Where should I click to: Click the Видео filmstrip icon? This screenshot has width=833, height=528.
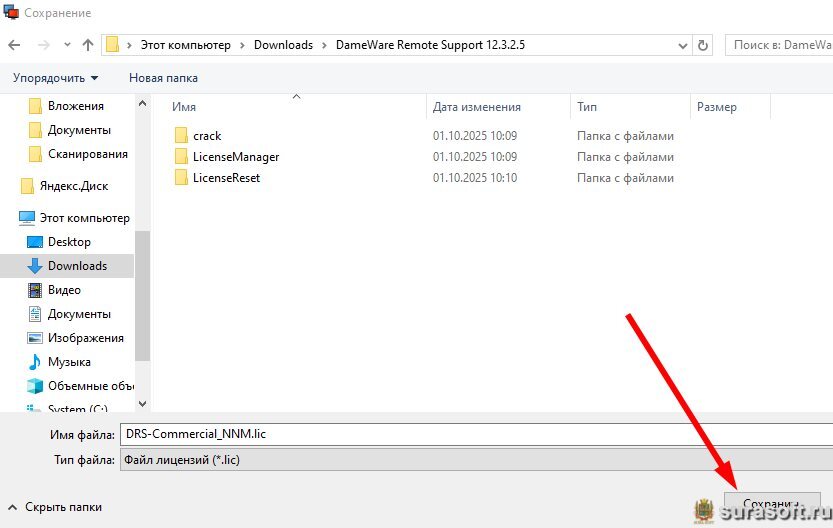(x=35, y=290)
